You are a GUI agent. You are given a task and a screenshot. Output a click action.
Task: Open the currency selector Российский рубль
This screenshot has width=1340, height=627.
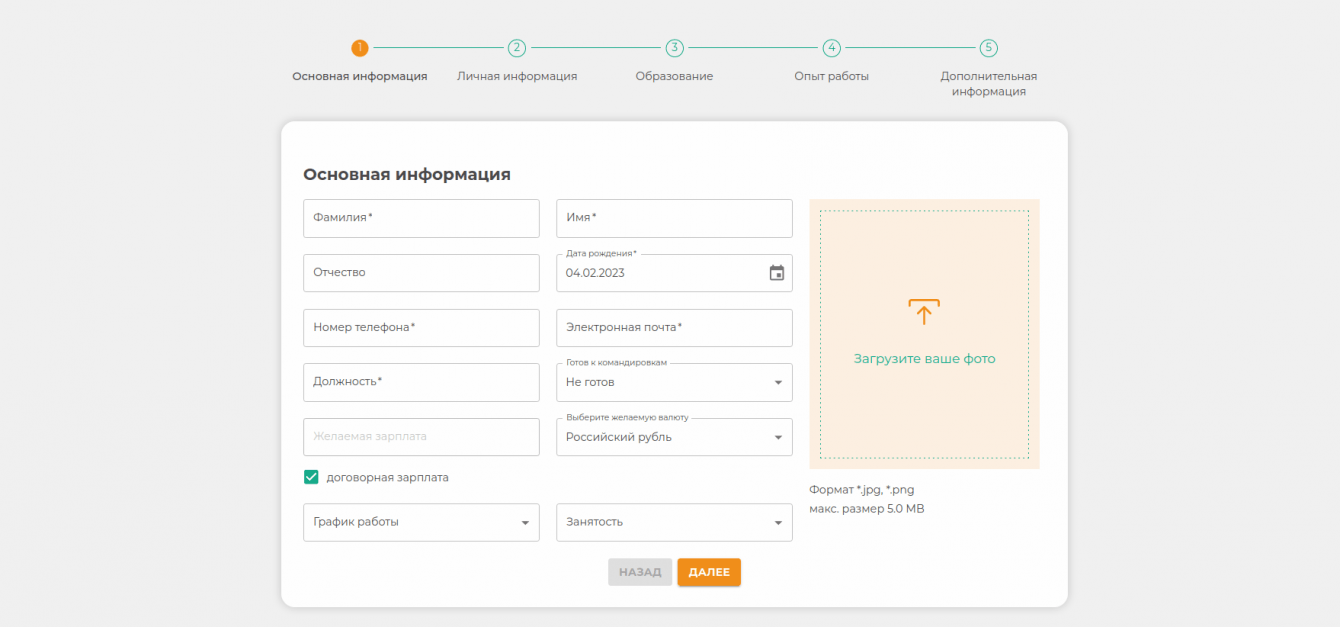[x=674, y=437]
